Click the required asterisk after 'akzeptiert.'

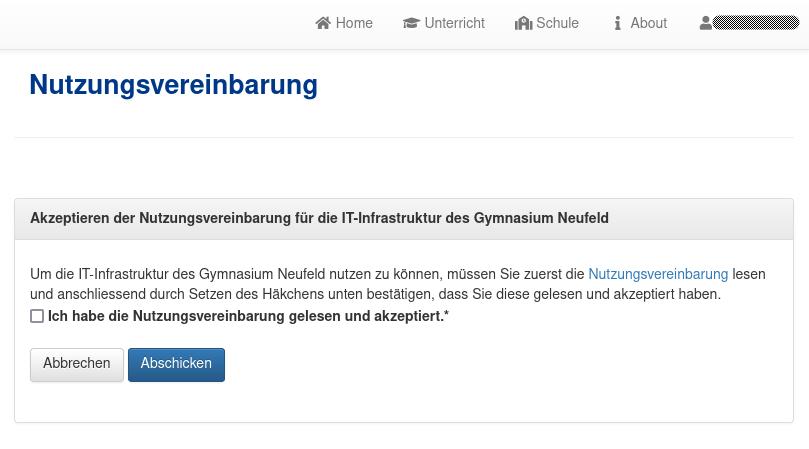click(x=446, y=316)
